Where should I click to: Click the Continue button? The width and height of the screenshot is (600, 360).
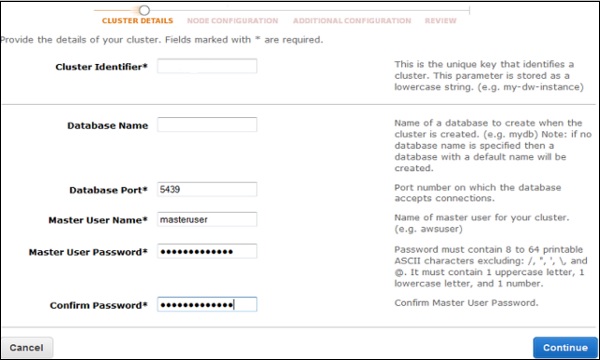click(x=565, y=347)
